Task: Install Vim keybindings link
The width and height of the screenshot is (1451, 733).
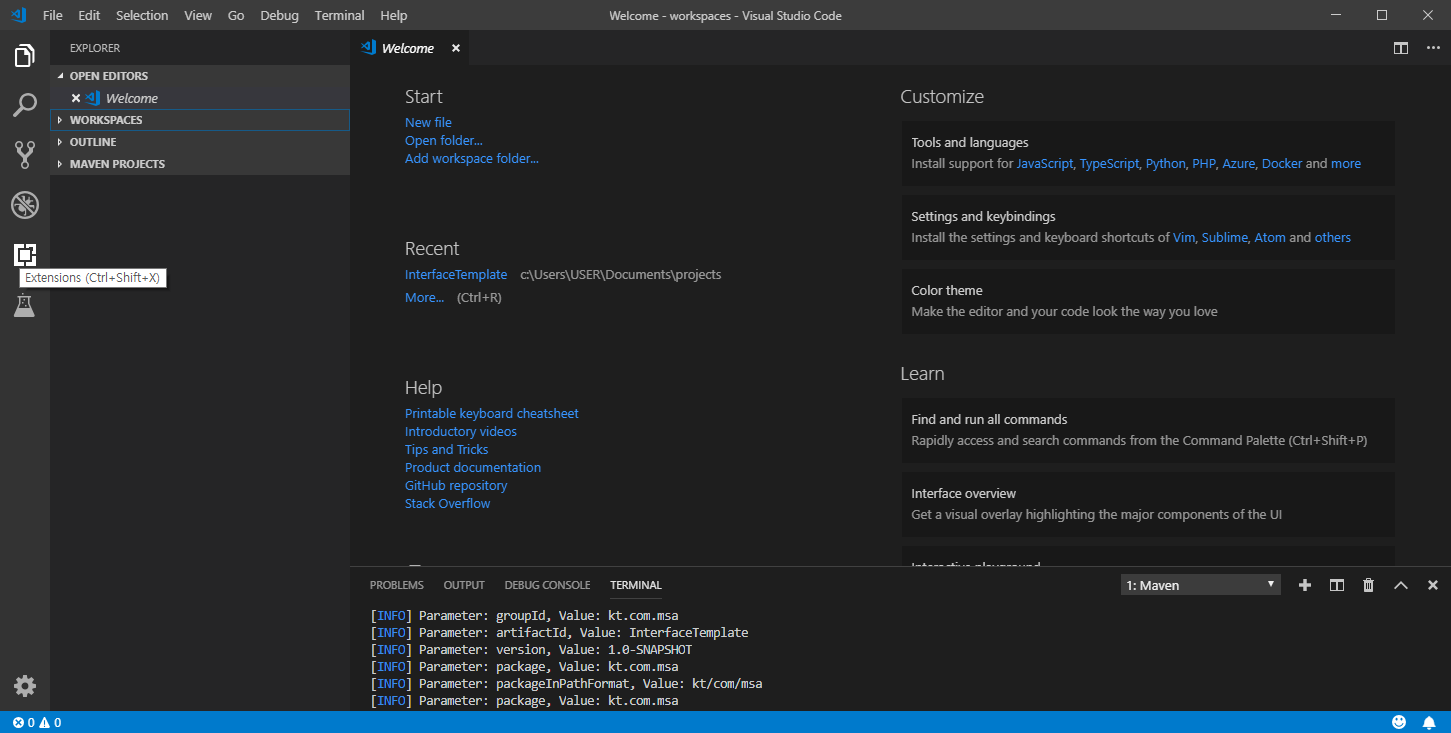Action: (x=1184, y=237)
